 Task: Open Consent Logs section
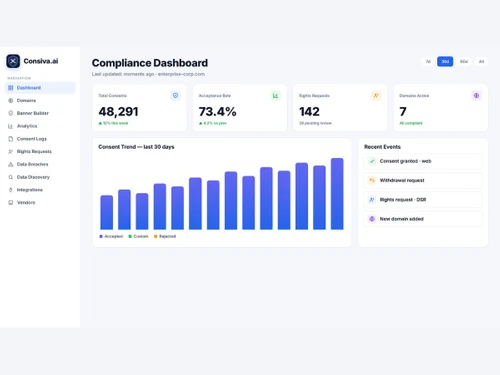point(40,139)
